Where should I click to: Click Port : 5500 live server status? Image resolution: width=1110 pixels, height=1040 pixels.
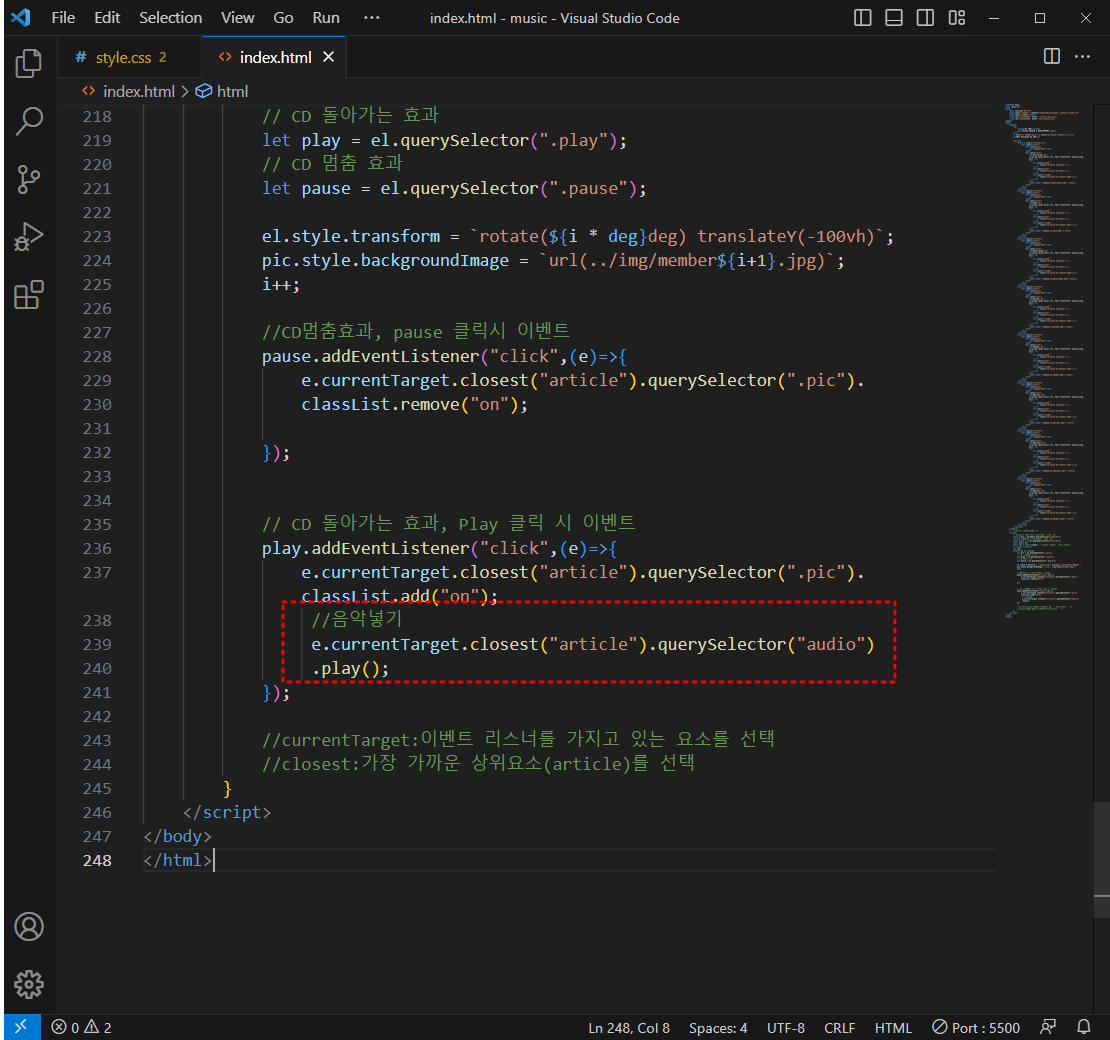coord(975,1027)
